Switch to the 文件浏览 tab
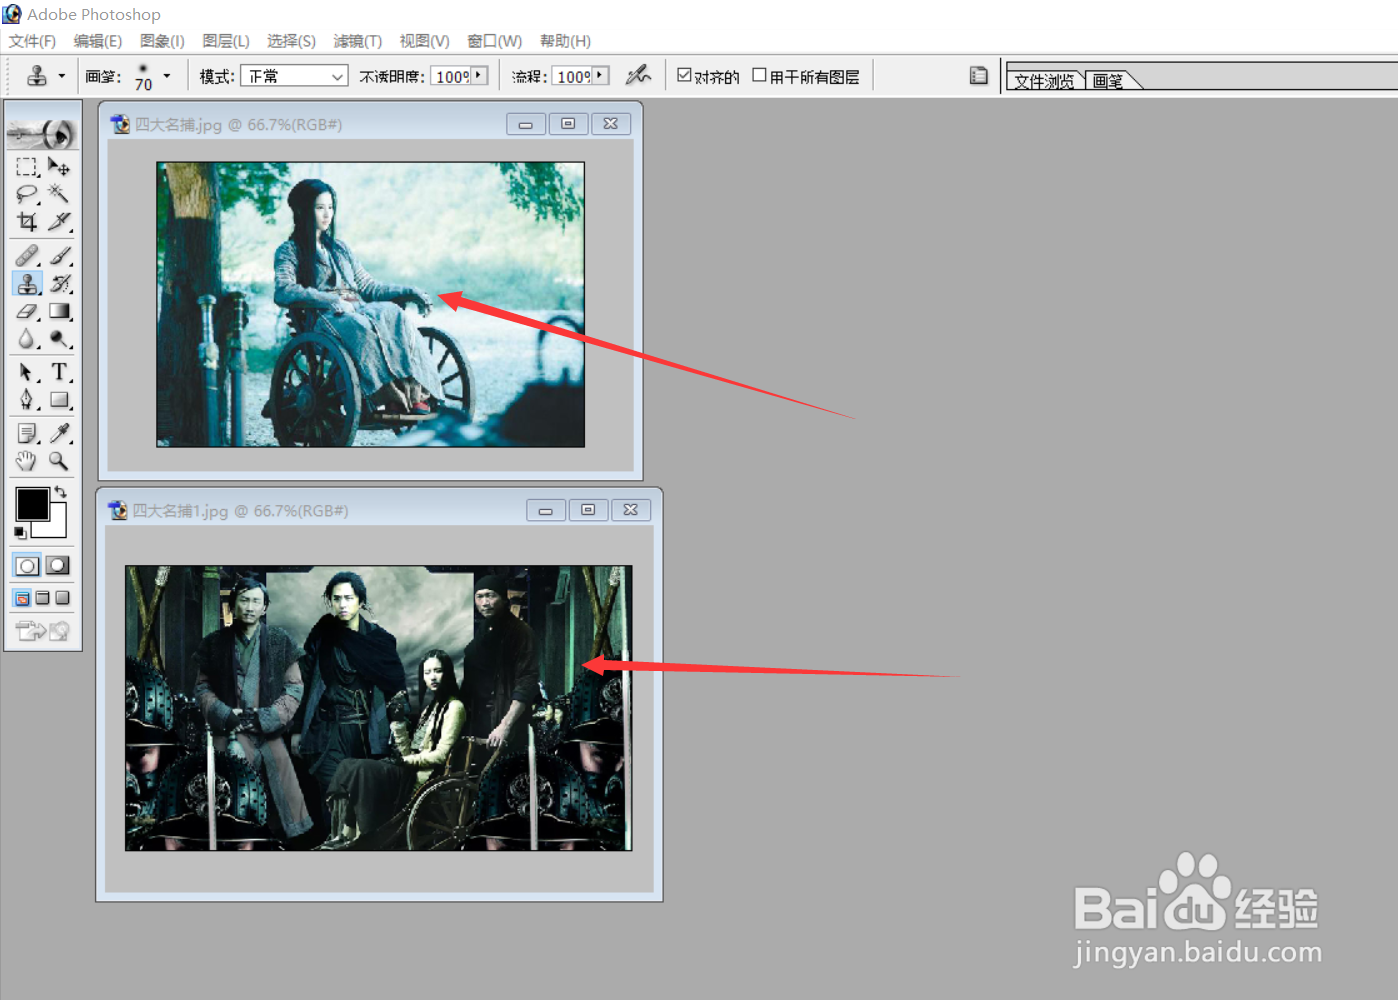The width and height of the screenshot is (1398, 1000). pyautogui.click(x=1044, y=81)
